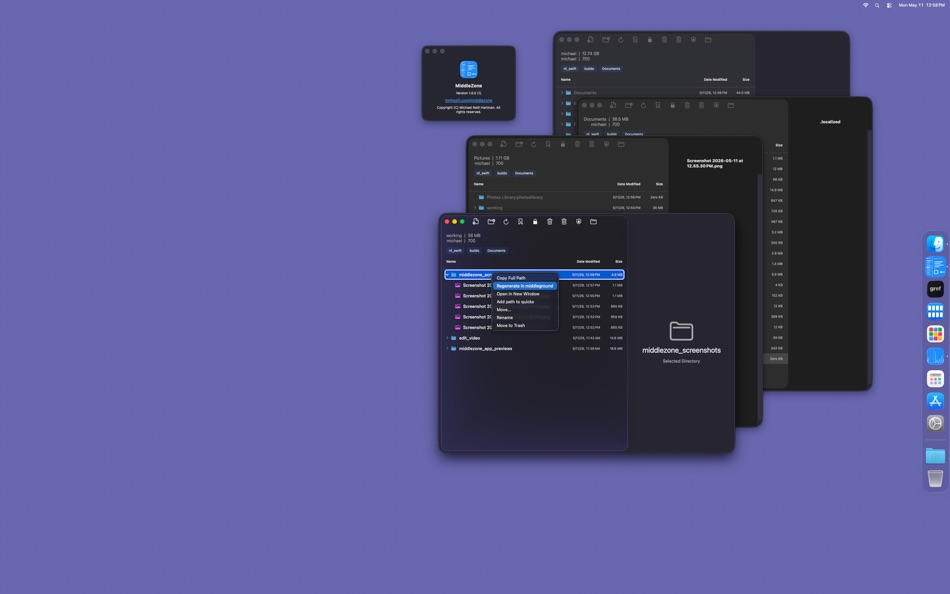Expand the Documents folder in michael 12.74 GB window
950x594 pixels.
tap(562, 93)
